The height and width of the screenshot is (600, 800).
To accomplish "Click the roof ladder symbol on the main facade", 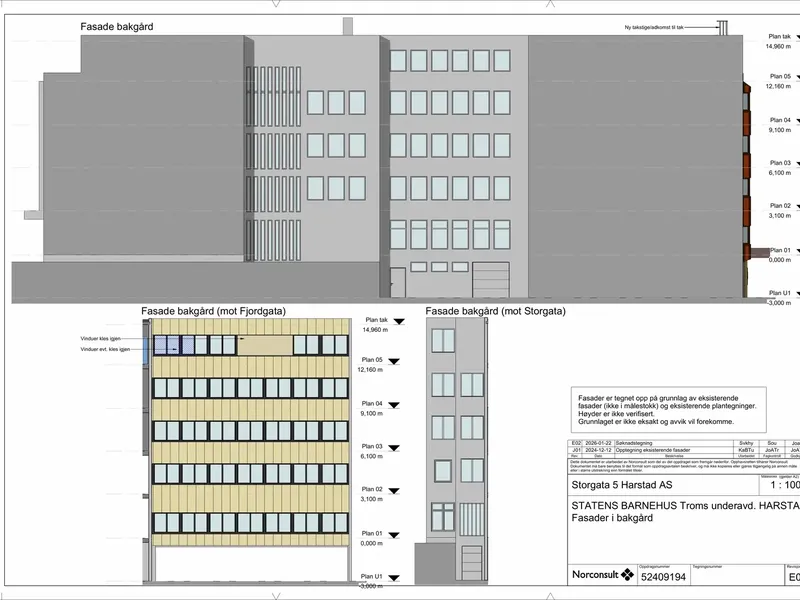I will pyautogui.click(x=722, y=28).
